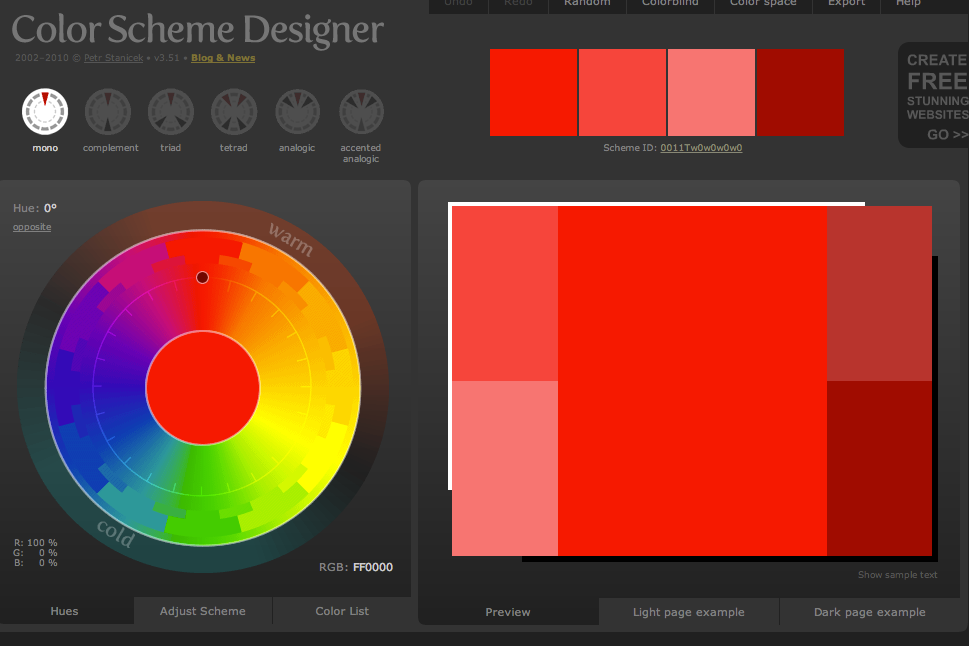
Task: Open Petr Stanicek author link
Action: [114, 57]
